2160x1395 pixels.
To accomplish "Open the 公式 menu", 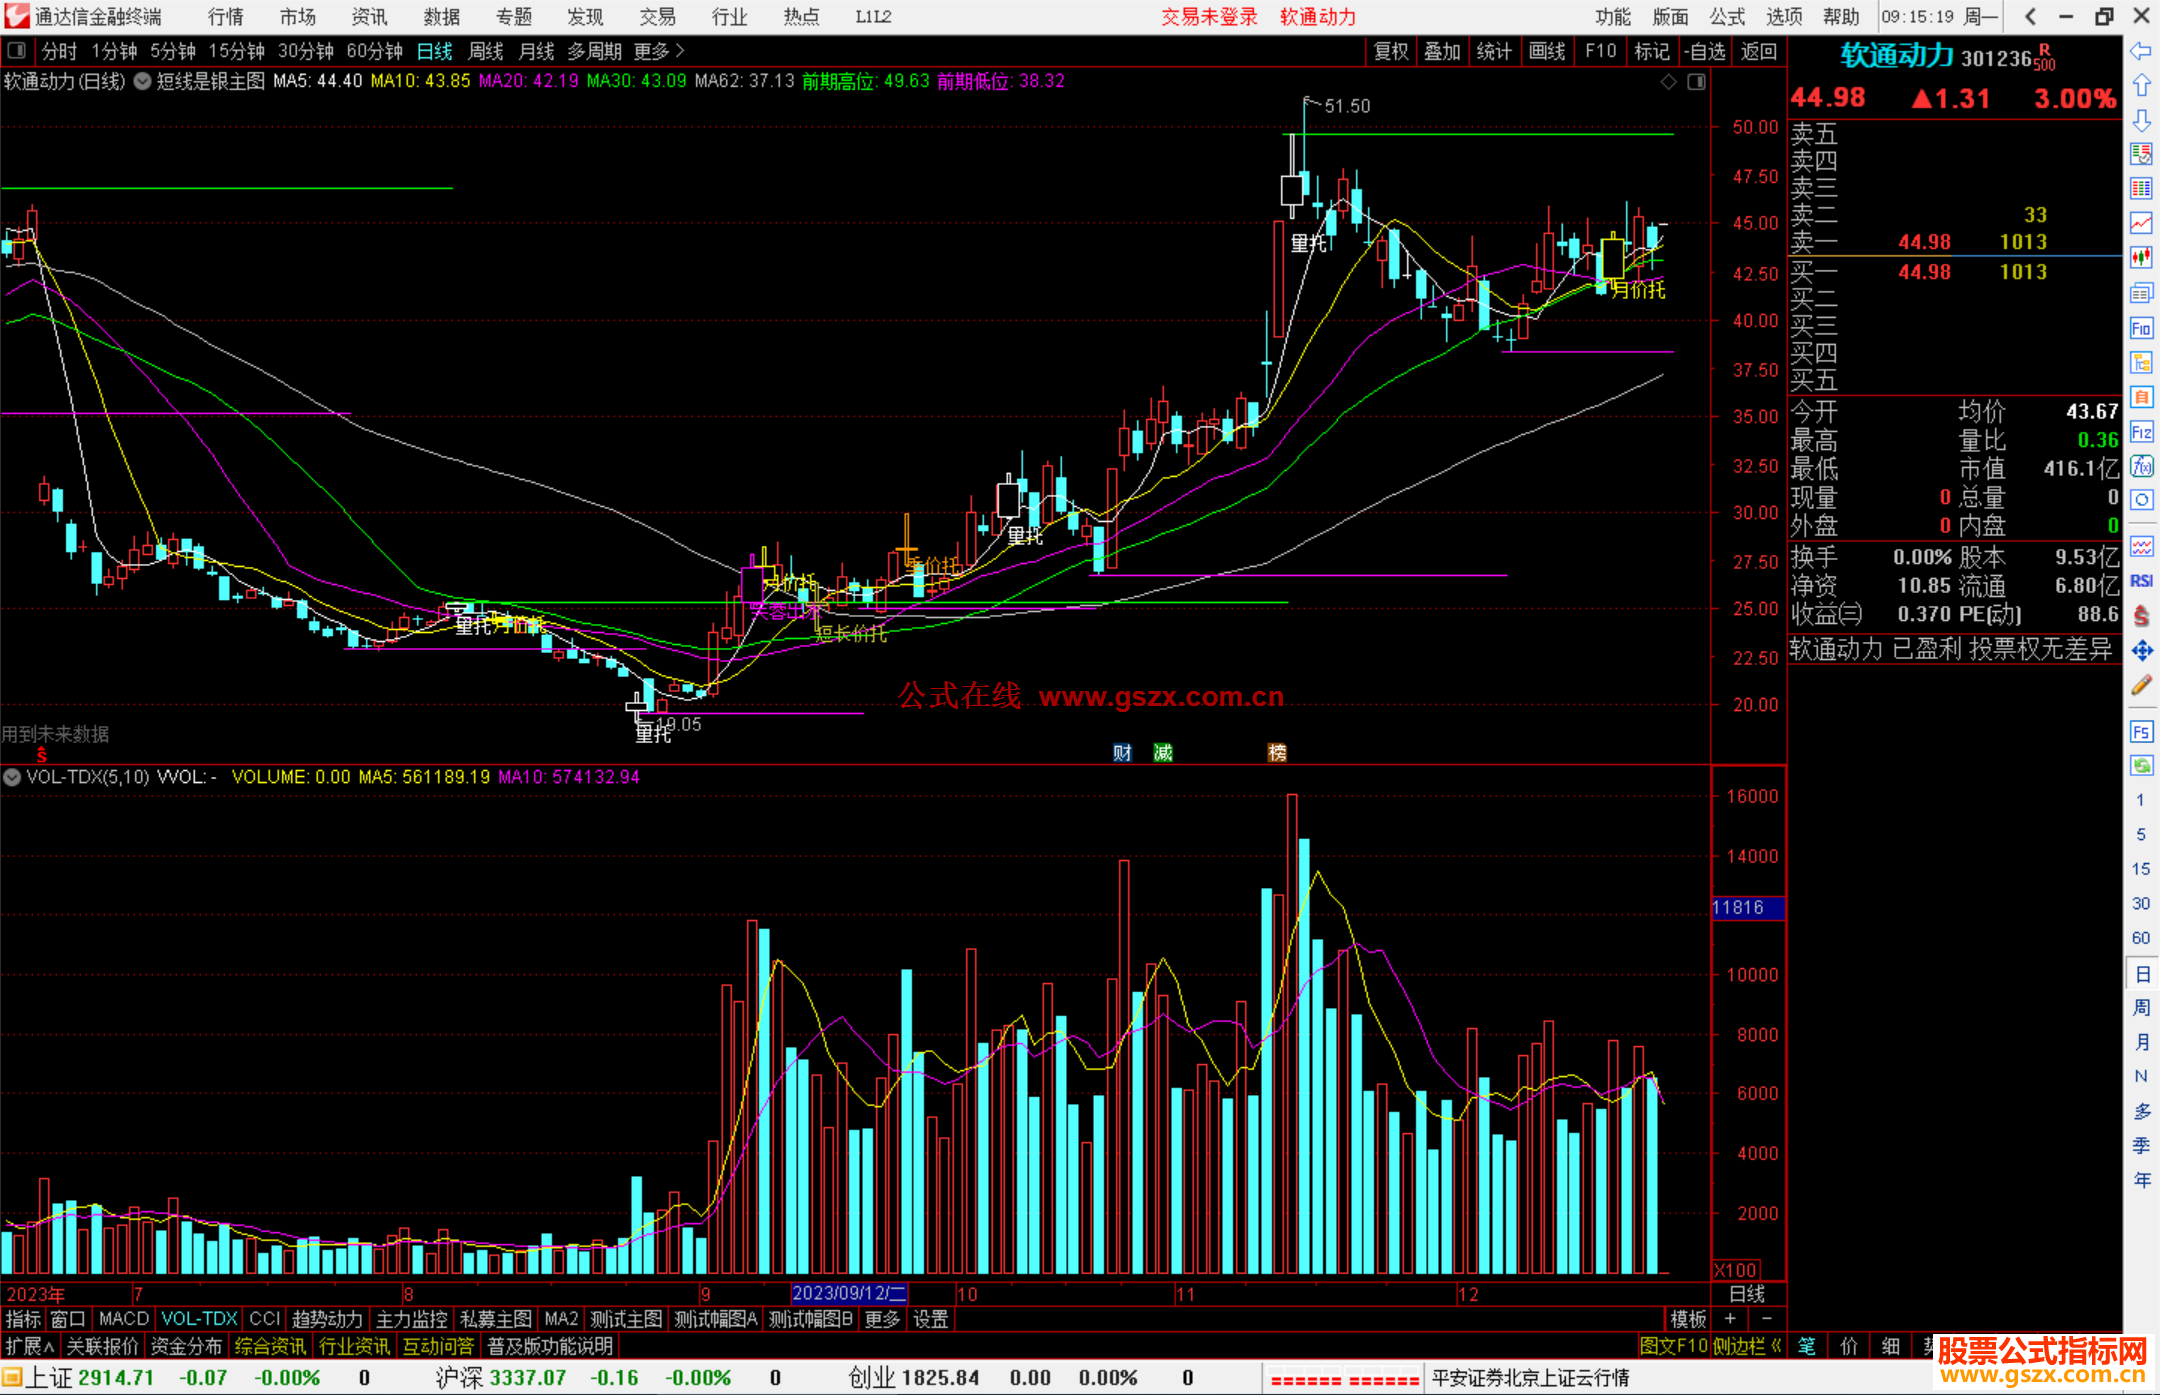I will [1726, 16].
